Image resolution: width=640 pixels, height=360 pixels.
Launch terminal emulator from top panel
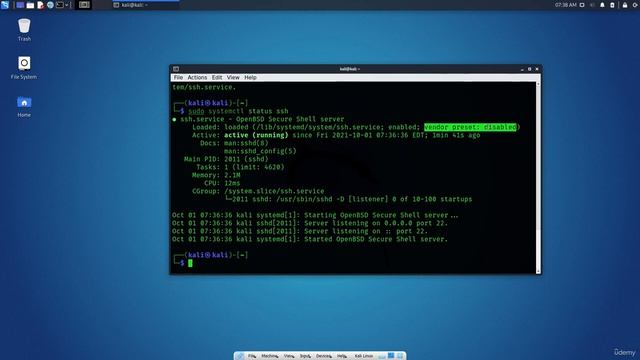pos(60,5)
